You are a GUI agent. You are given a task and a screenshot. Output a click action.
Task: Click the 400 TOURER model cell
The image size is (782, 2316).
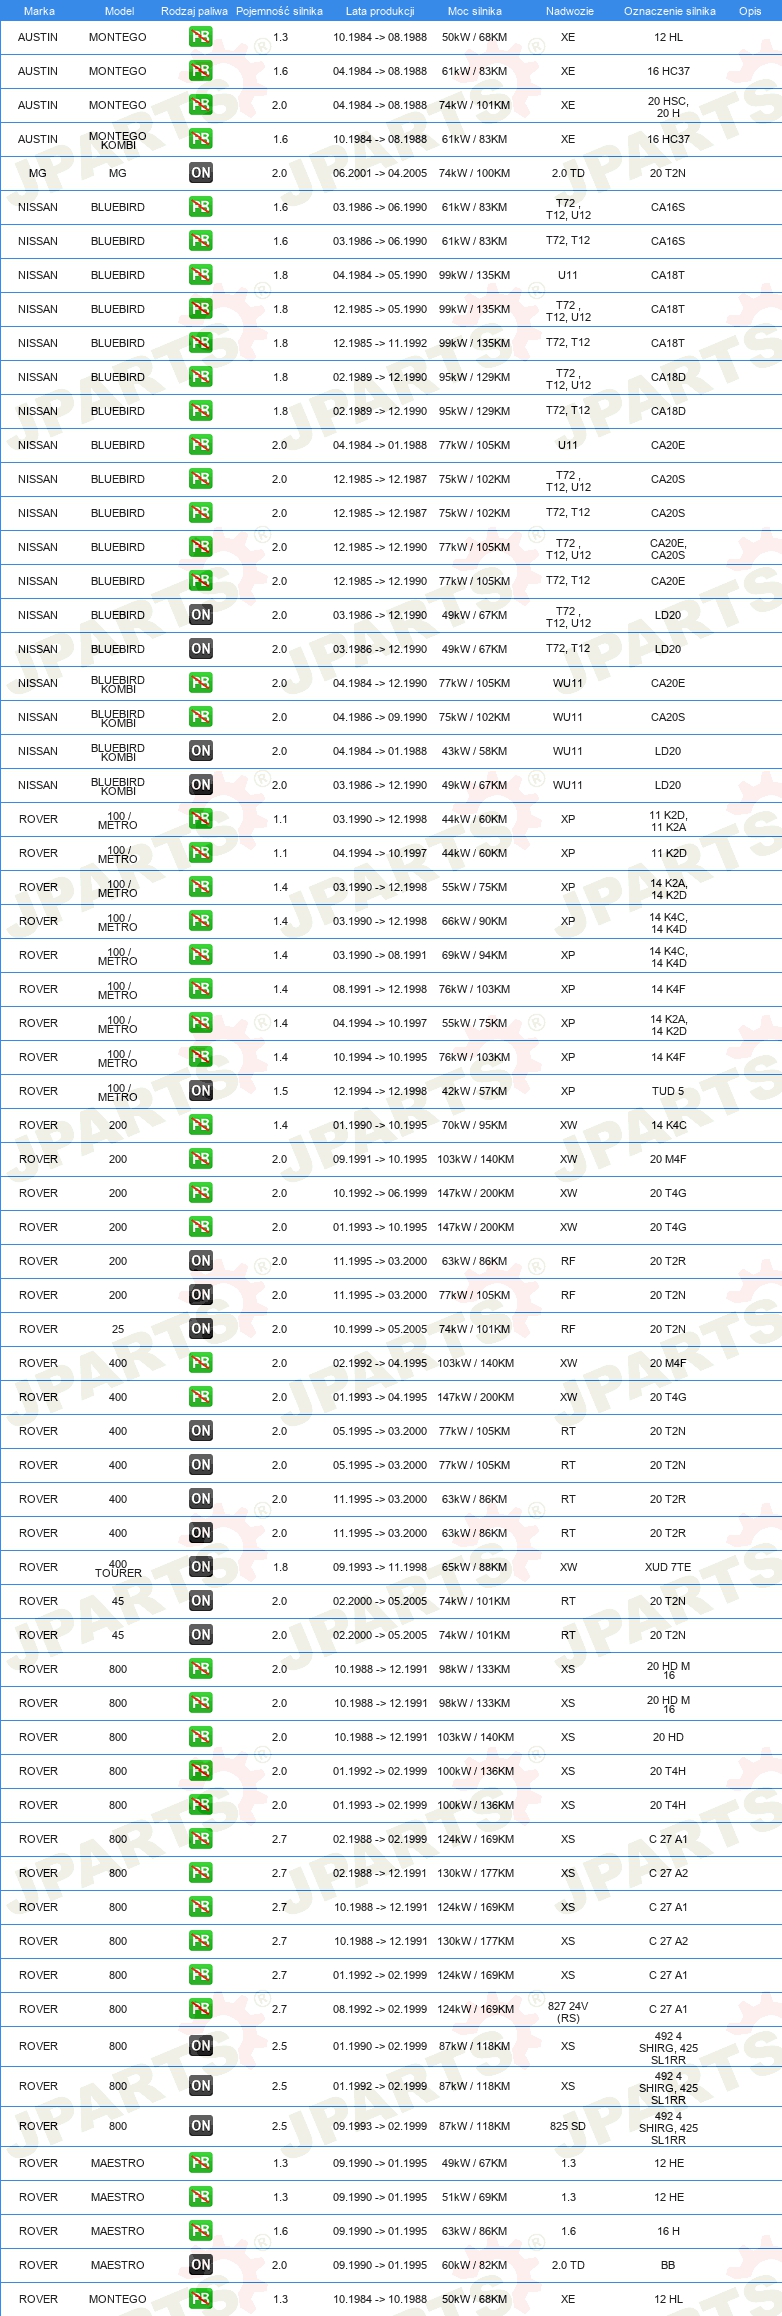118,1568
